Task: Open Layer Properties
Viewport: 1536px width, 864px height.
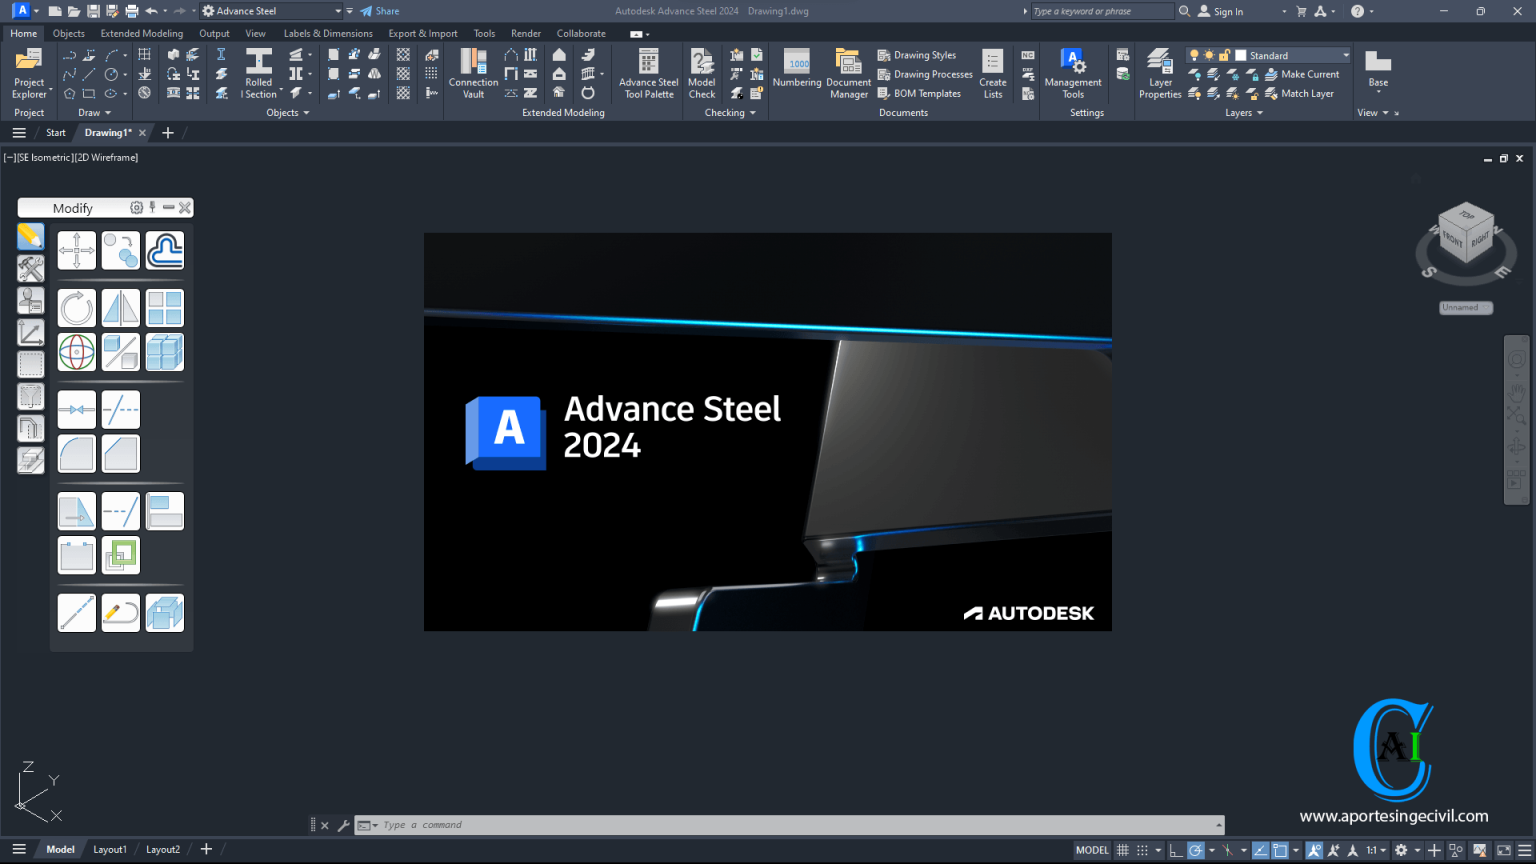Action: coord(1160,72)
